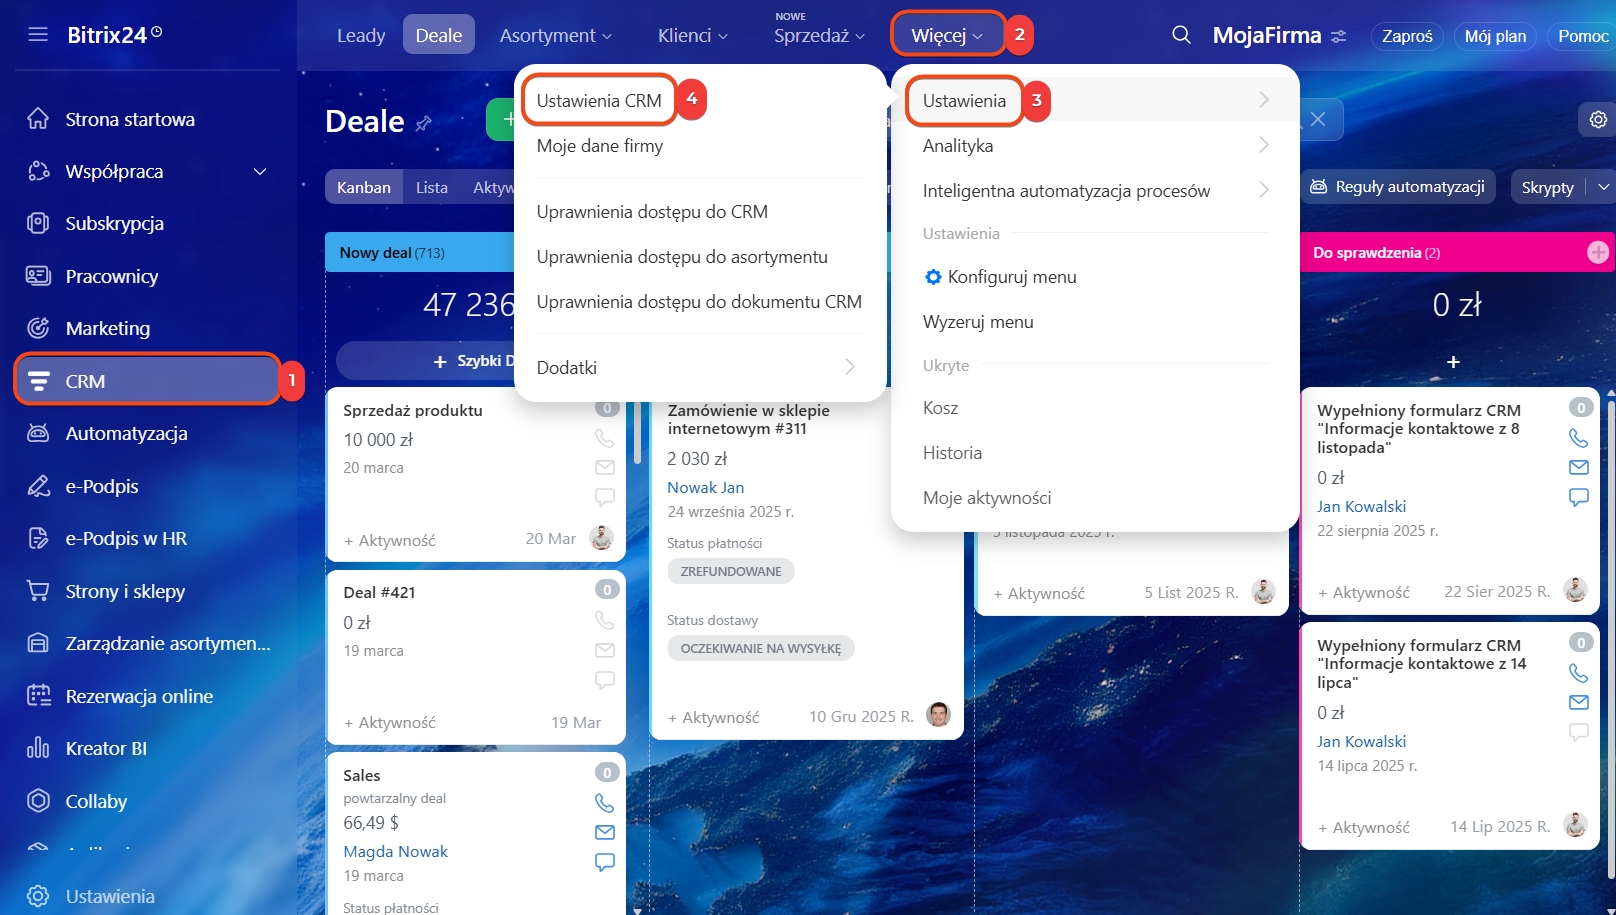Expand the Współpraca sidebar section
The image size is (1616, 915).
point(260,172)
